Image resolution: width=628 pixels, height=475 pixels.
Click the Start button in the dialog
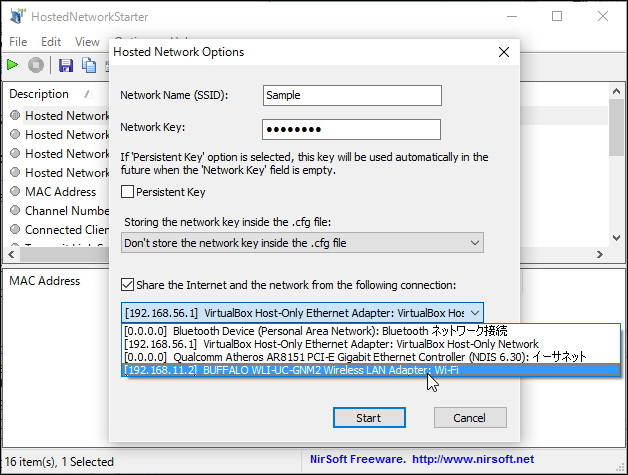(x=369, y=418)
